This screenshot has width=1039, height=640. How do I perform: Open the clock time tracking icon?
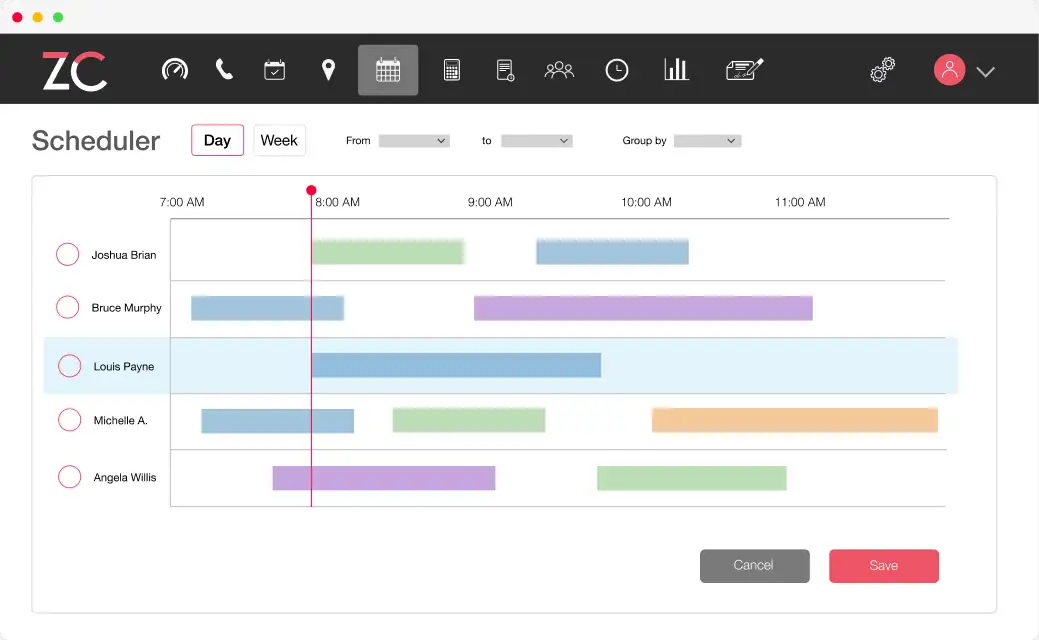617,70
